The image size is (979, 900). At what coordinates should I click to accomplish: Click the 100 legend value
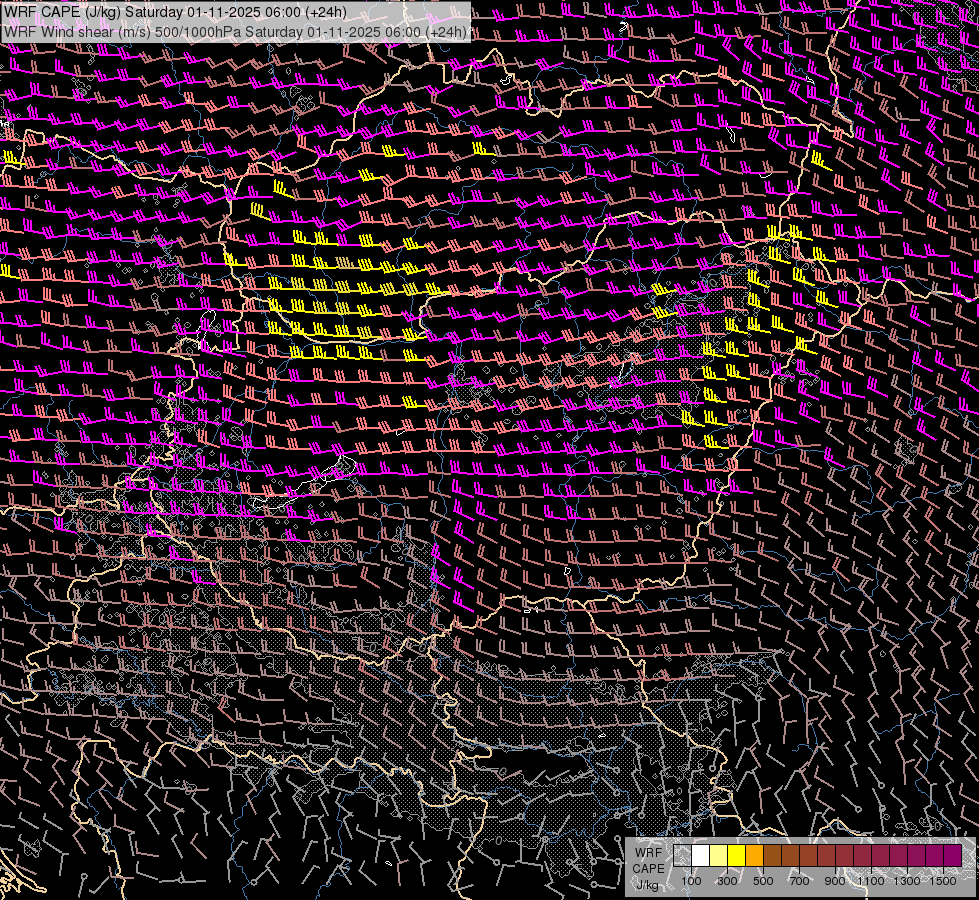[691, 881]
